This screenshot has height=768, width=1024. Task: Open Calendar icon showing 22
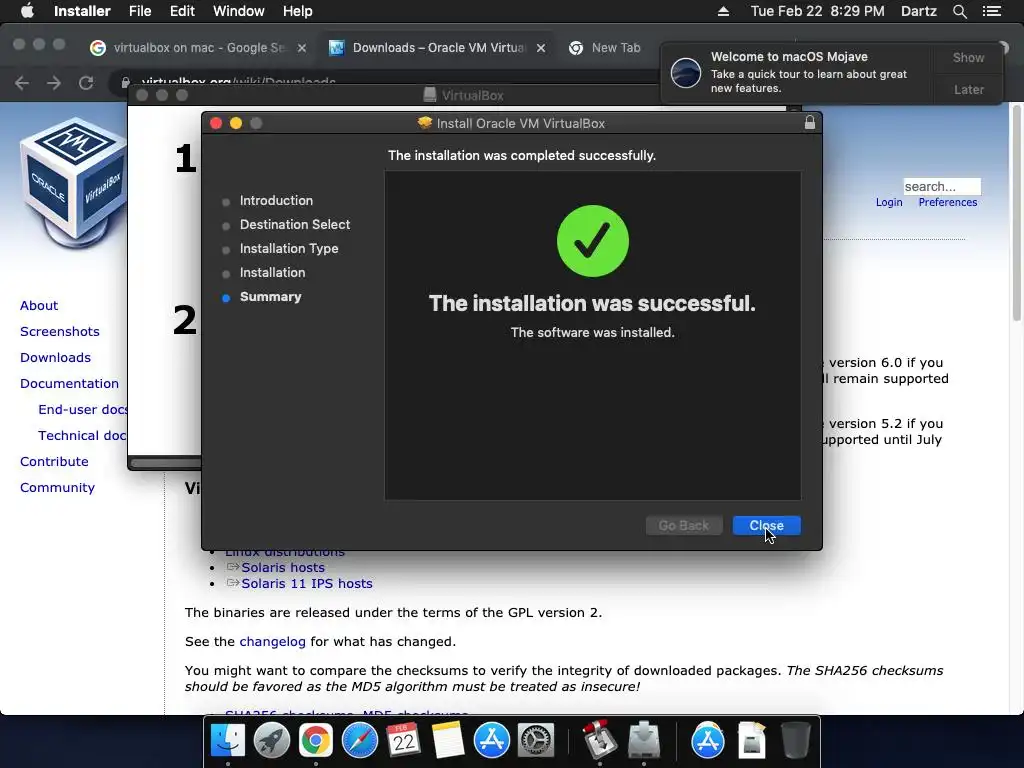[x=404, y=741]
